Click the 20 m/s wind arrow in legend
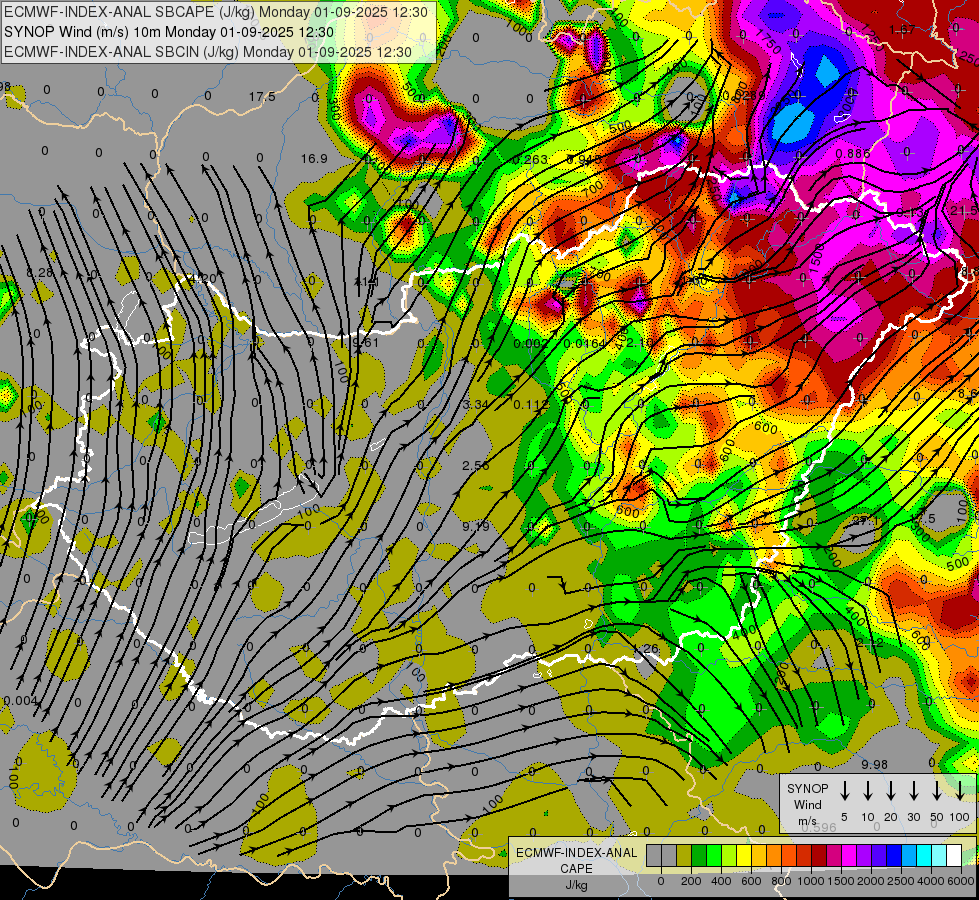This screenshot has width=979, height=900. point(891,791)
